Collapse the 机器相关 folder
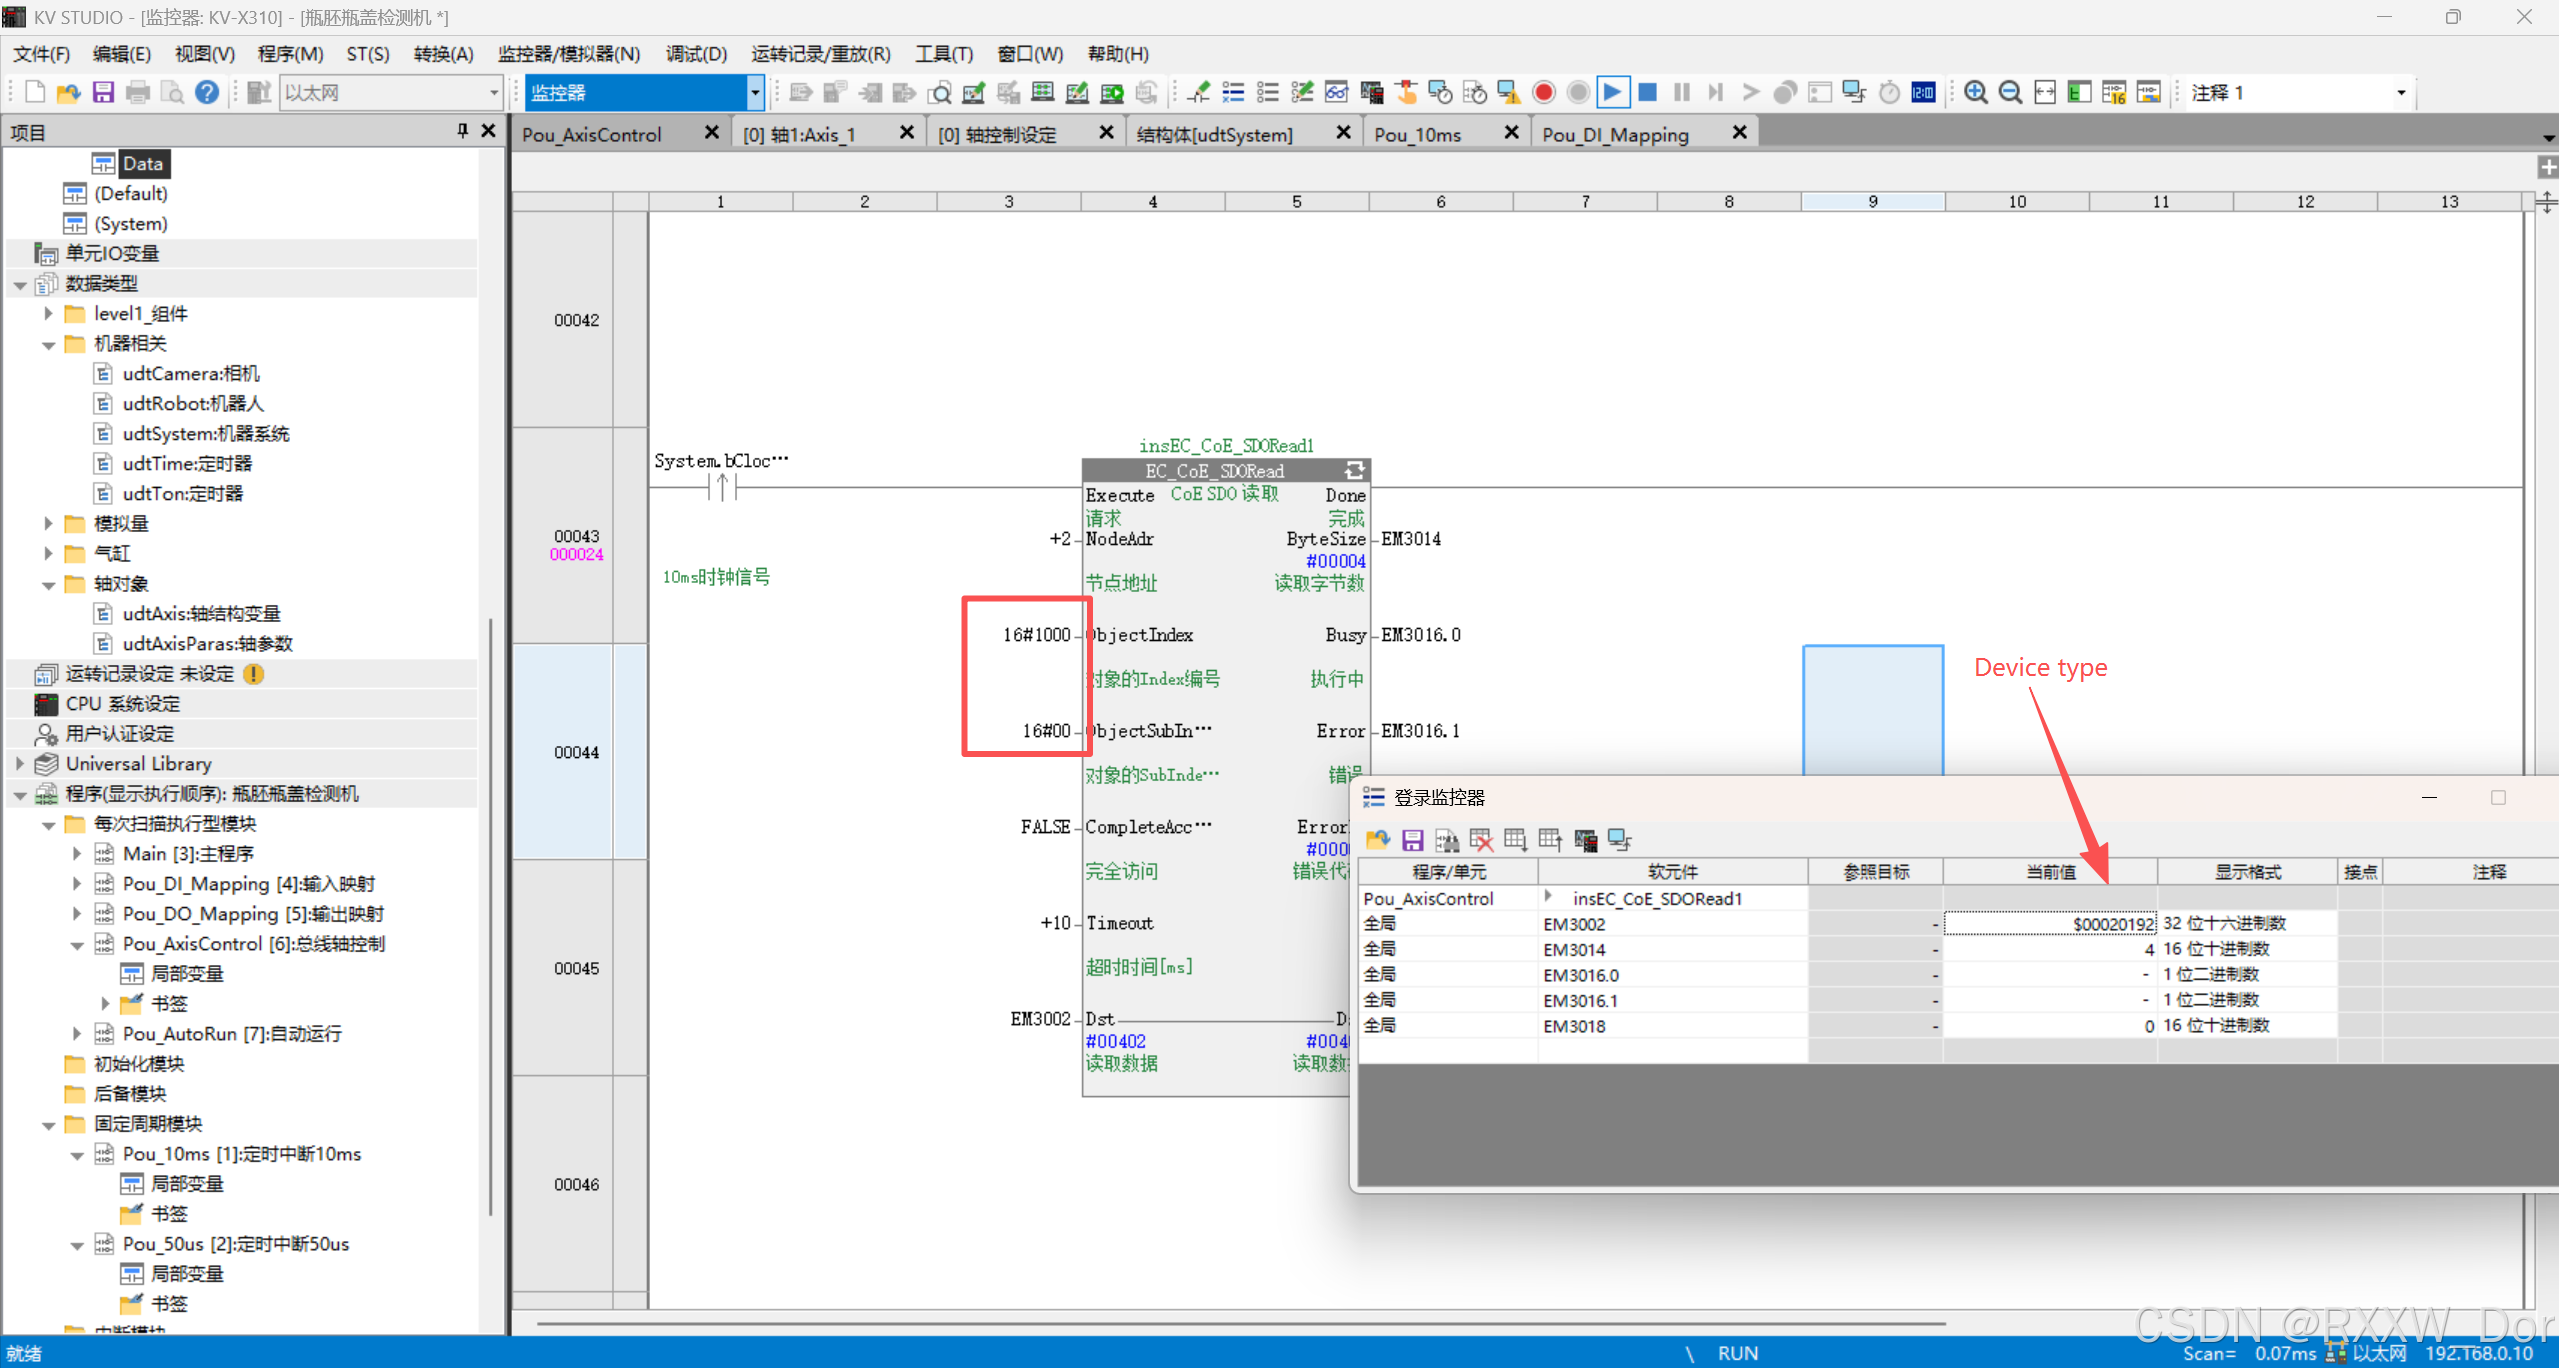This screenshot has width=2559, height=1368. click(48, 344)
